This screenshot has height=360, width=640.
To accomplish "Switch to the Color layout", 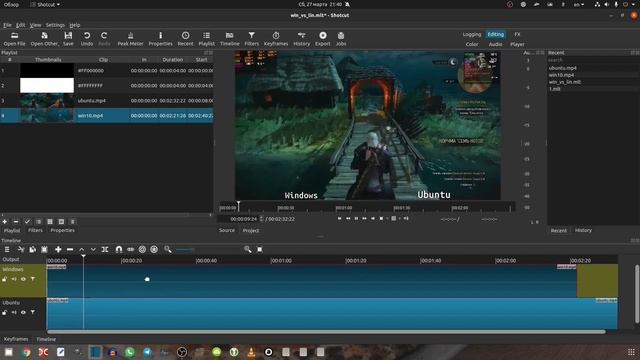I will (472, 44).
